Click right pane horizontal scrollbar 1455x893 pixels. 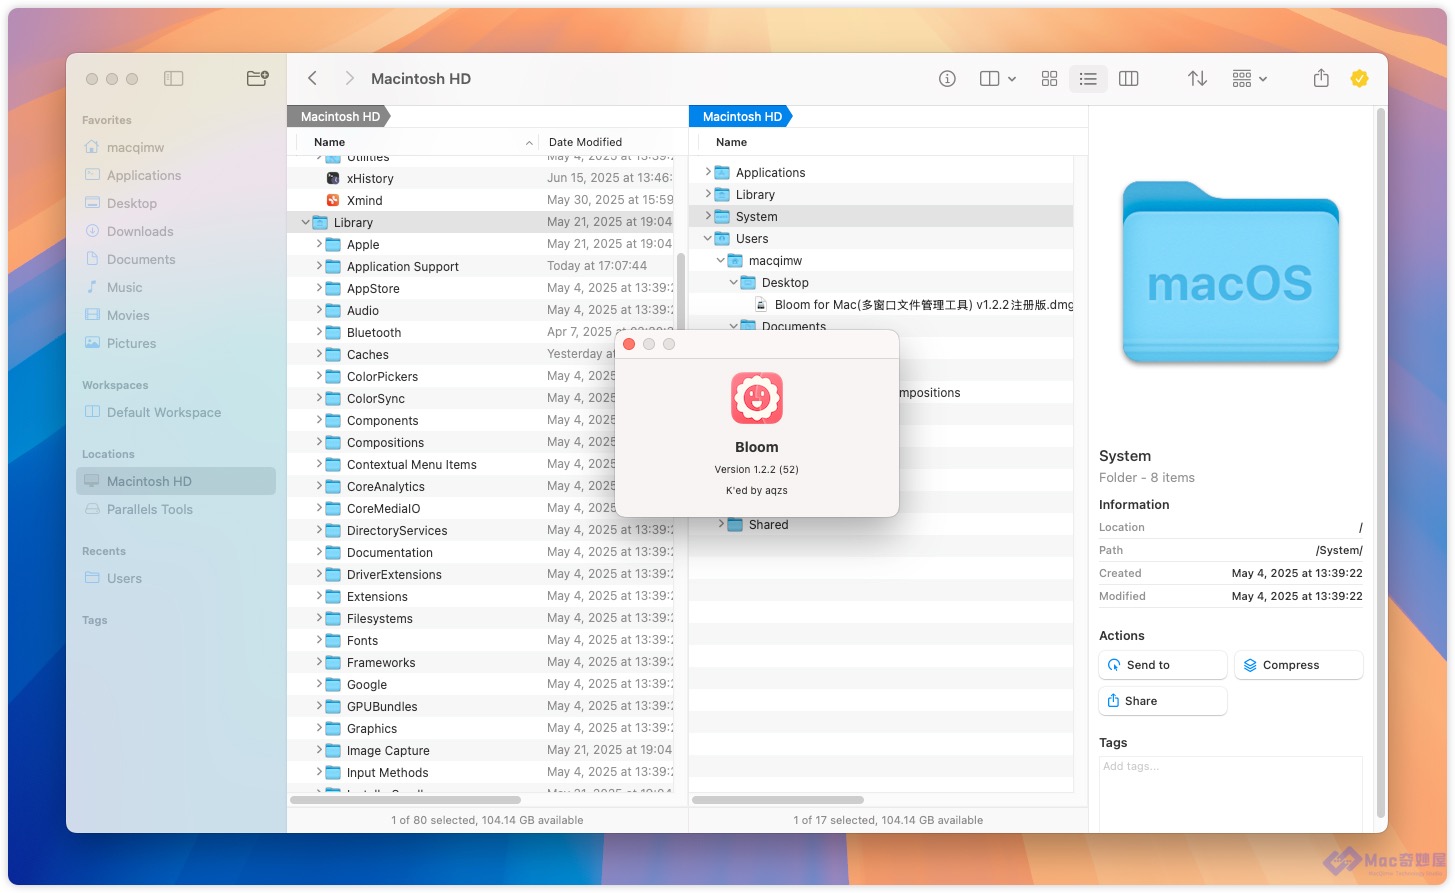(x=778, y=800)
